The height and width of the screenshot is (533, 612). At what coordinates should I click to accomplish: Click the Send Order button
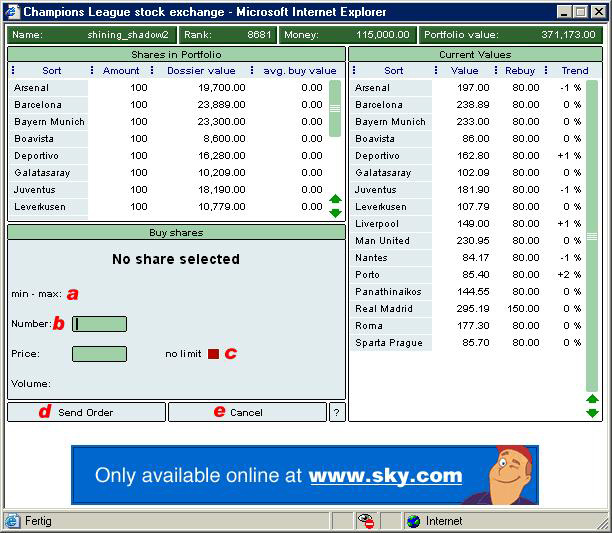86,412
